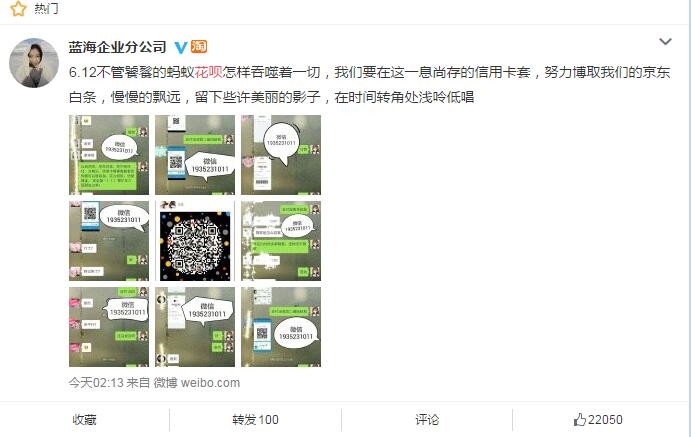This screenshot has height=437, width=691.
Task: Expand the post options chevron
Action: 665,42
